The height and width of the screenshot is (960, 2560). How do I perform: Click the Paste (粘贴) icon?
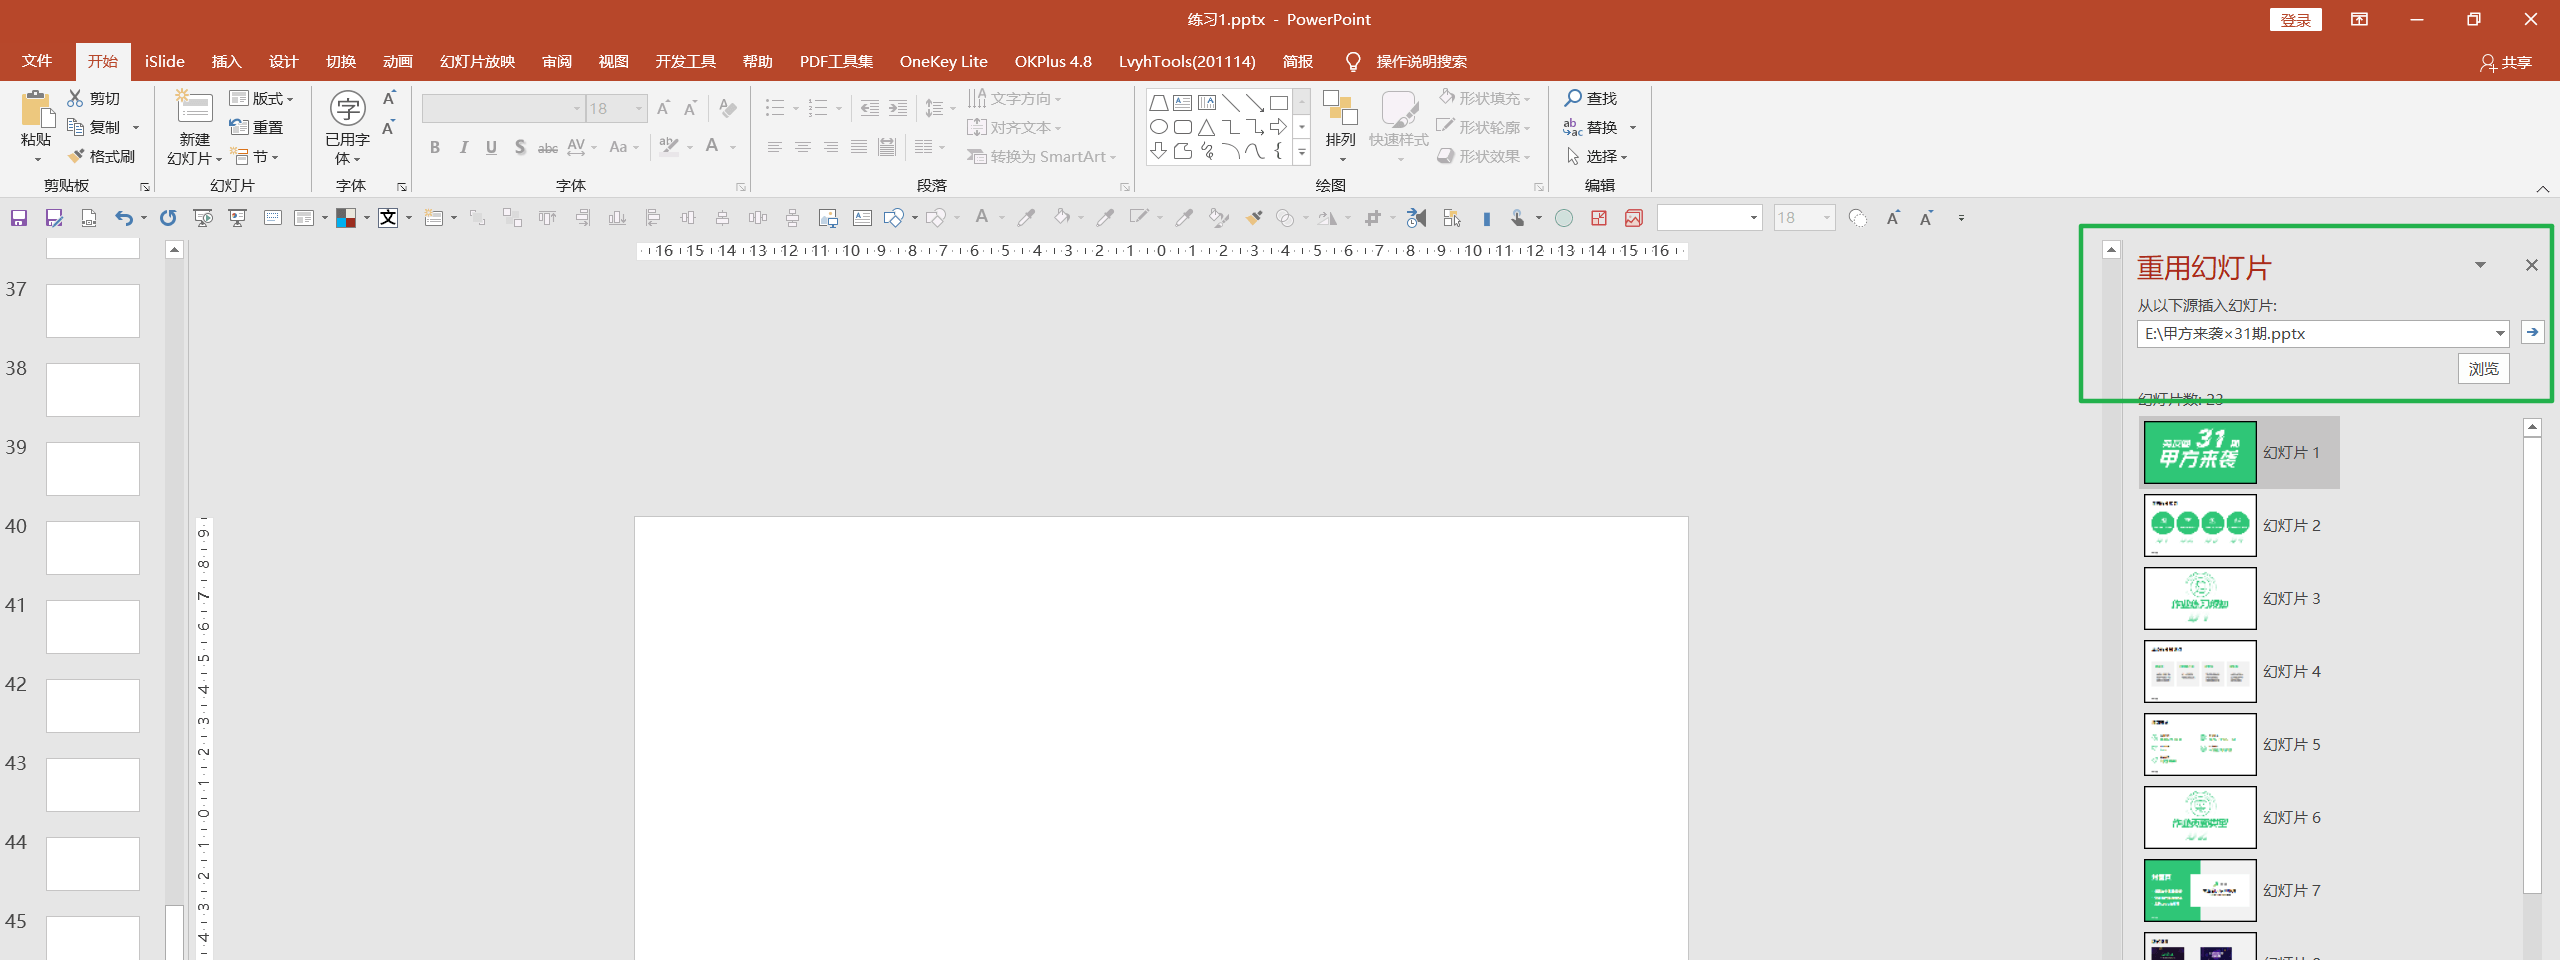click(x=37, y=109)
